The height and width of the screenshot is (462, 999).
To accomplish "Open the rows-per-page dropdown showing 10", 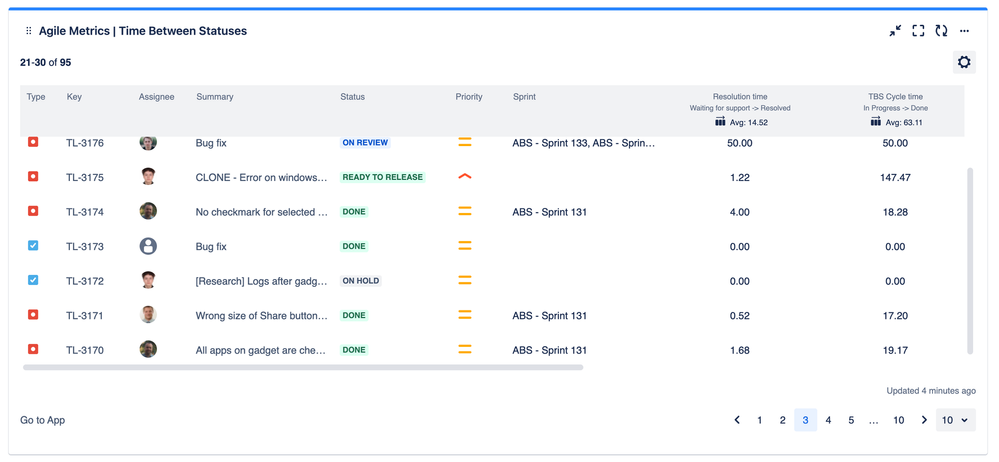I will [x=955, y=420].
